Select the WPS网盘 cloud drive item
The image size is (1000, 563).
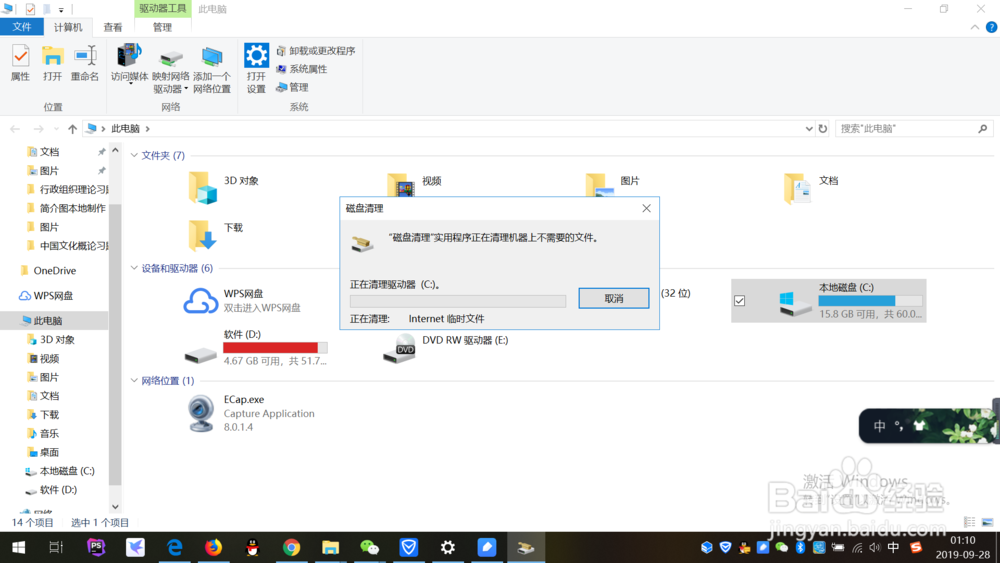point(242,300)
